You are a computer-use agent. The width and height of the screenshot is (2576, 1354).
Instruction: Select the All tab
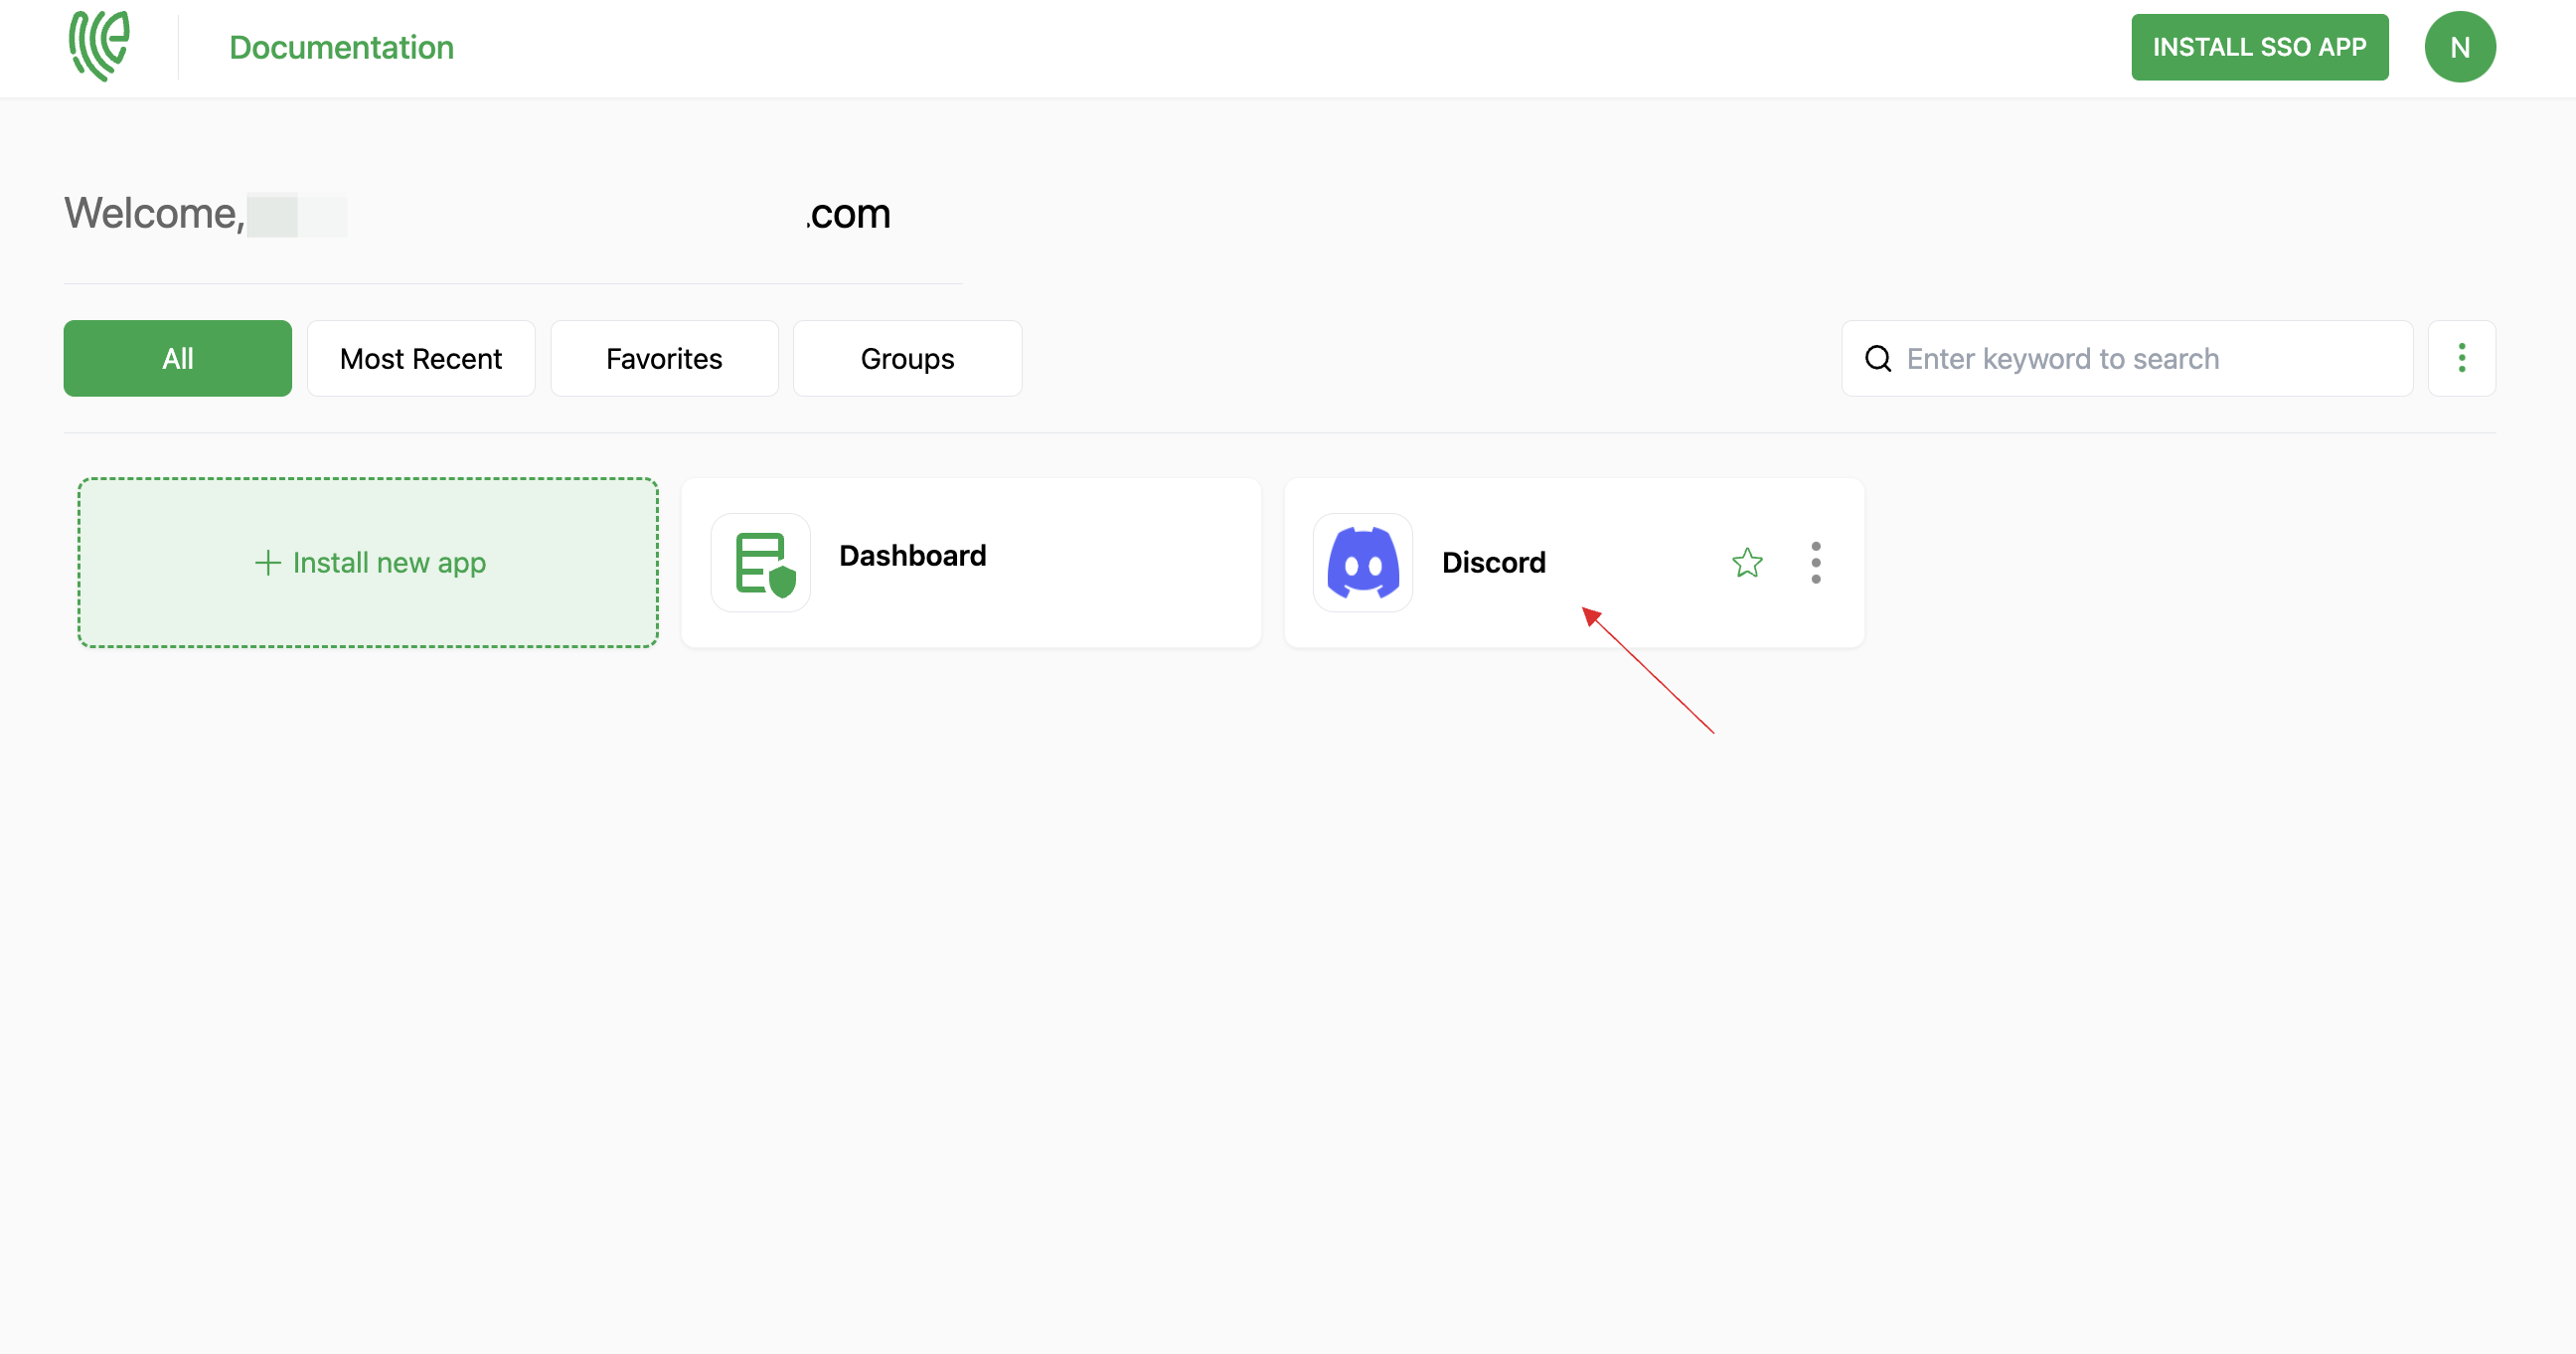pos(179,357)
